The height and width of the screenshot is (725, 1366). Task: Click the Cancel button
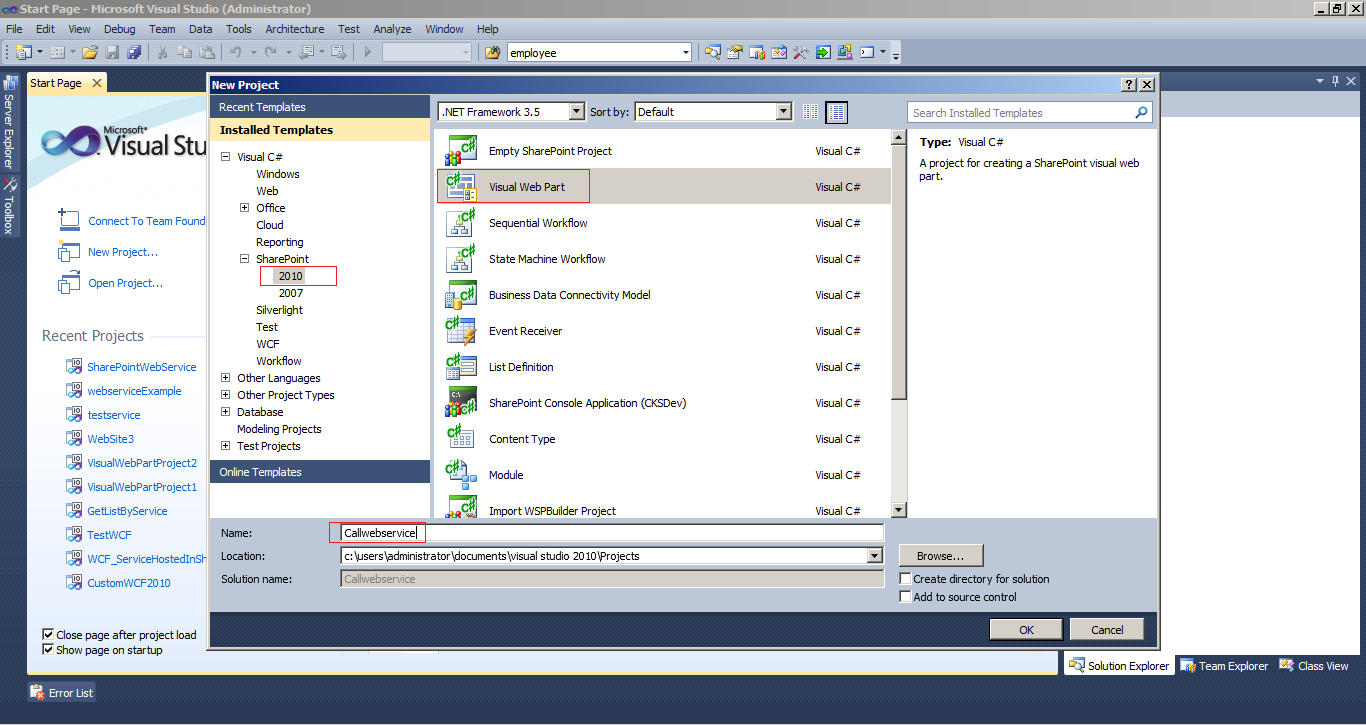[1107, 630]
